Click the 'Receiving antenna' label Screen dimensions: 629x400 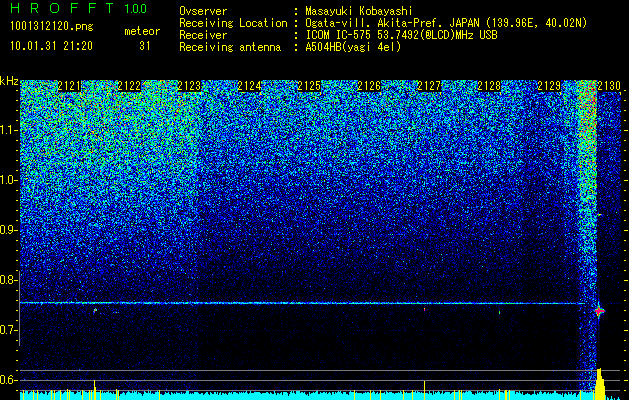[x=230, y=47]
